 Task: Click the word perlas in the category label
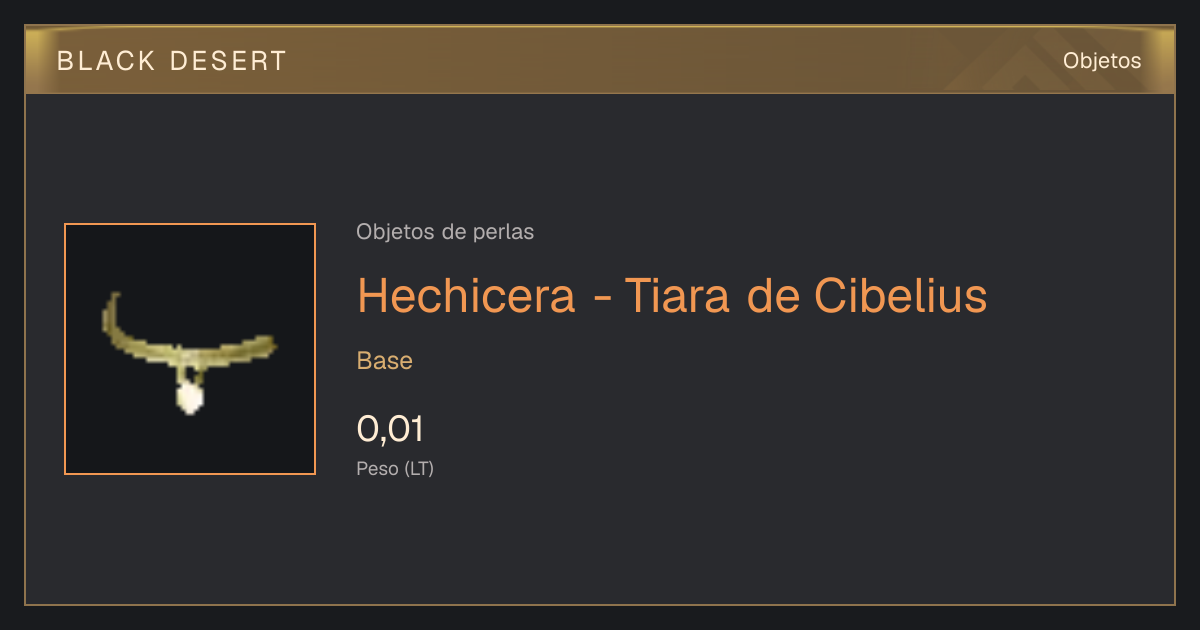coord(504,232)
